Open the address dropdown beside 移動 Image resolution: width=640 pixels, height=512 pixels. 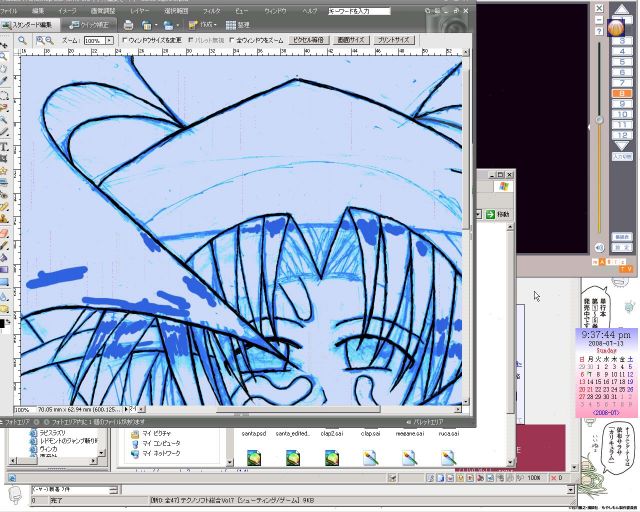tap(479, 214)
